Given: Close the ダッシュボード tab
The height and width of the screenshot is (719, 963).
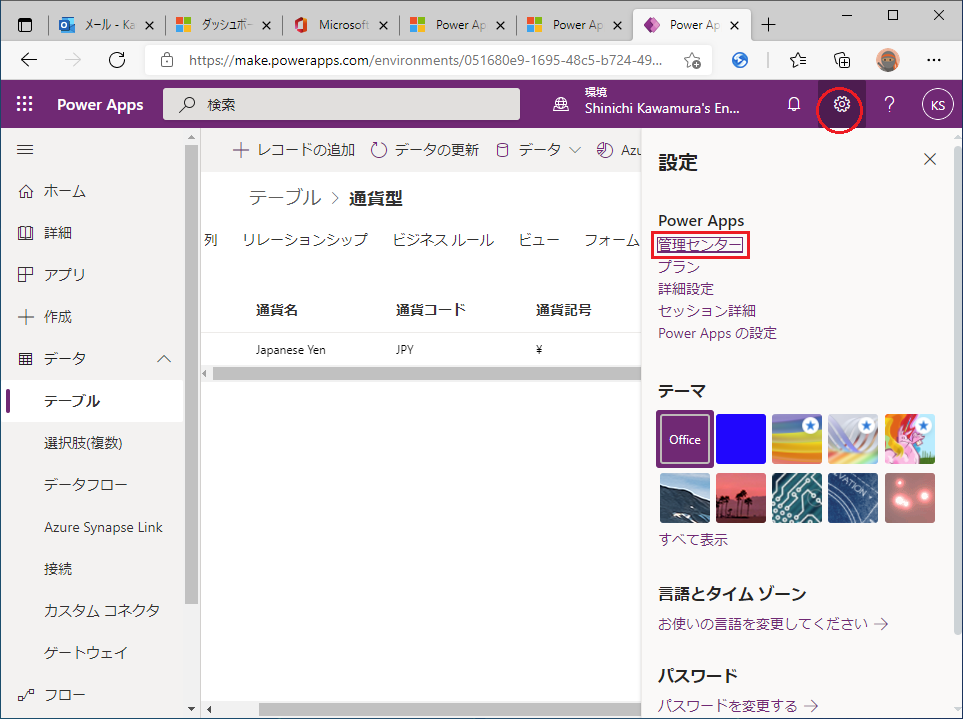Looking at the screenshot, I should (266, 25).
